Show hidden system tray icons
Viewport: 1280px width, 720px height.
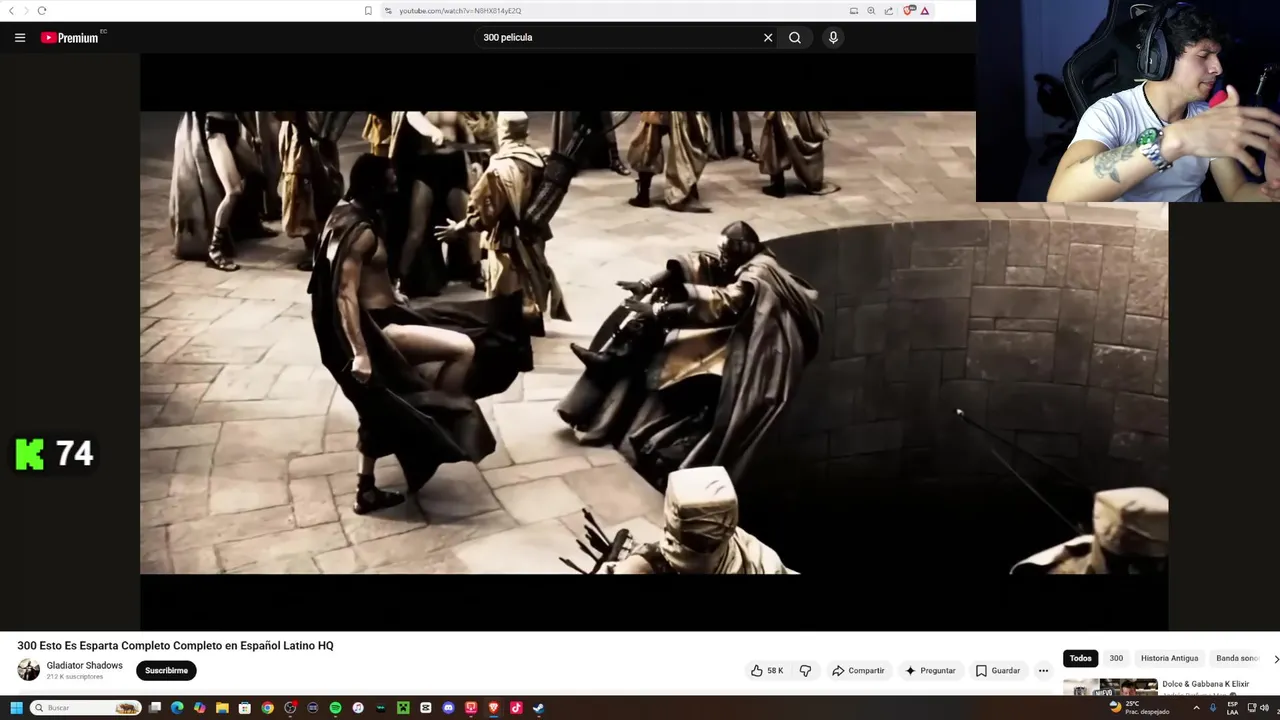[x=1196, y=708]
